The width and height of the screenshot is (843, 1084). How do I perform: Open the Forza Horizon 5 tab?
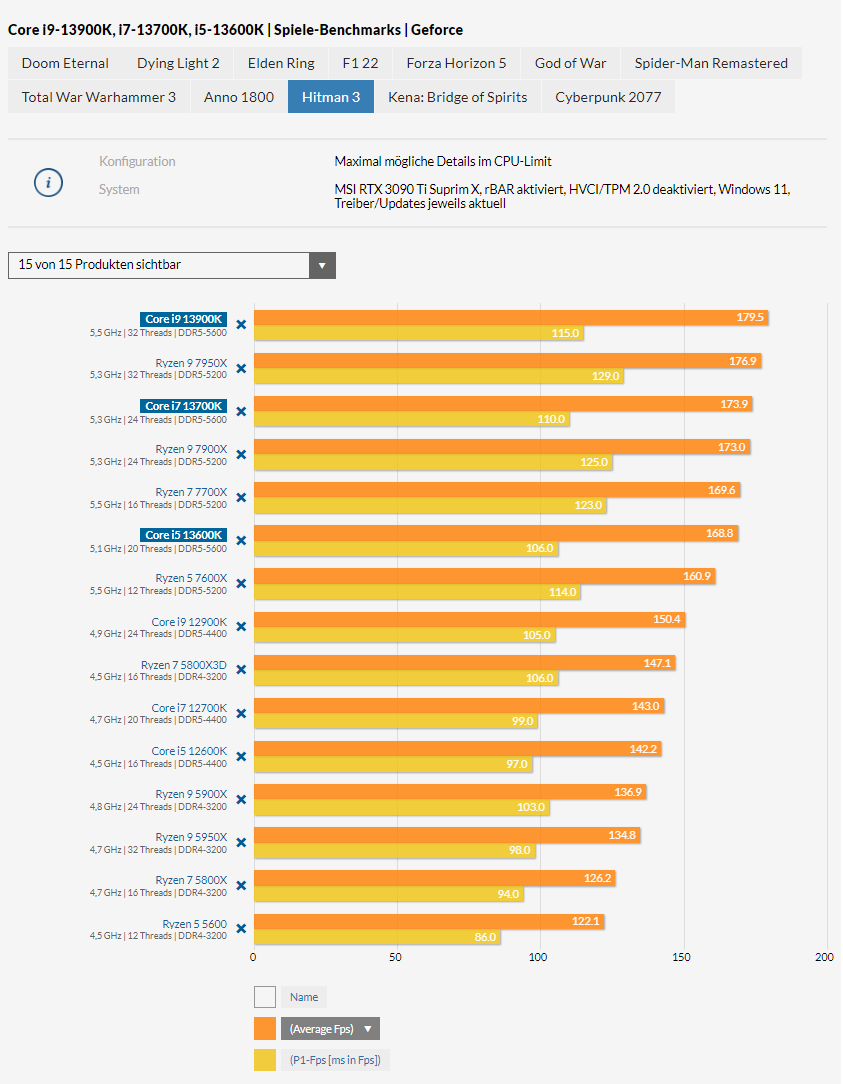click(x=456, y=63)
